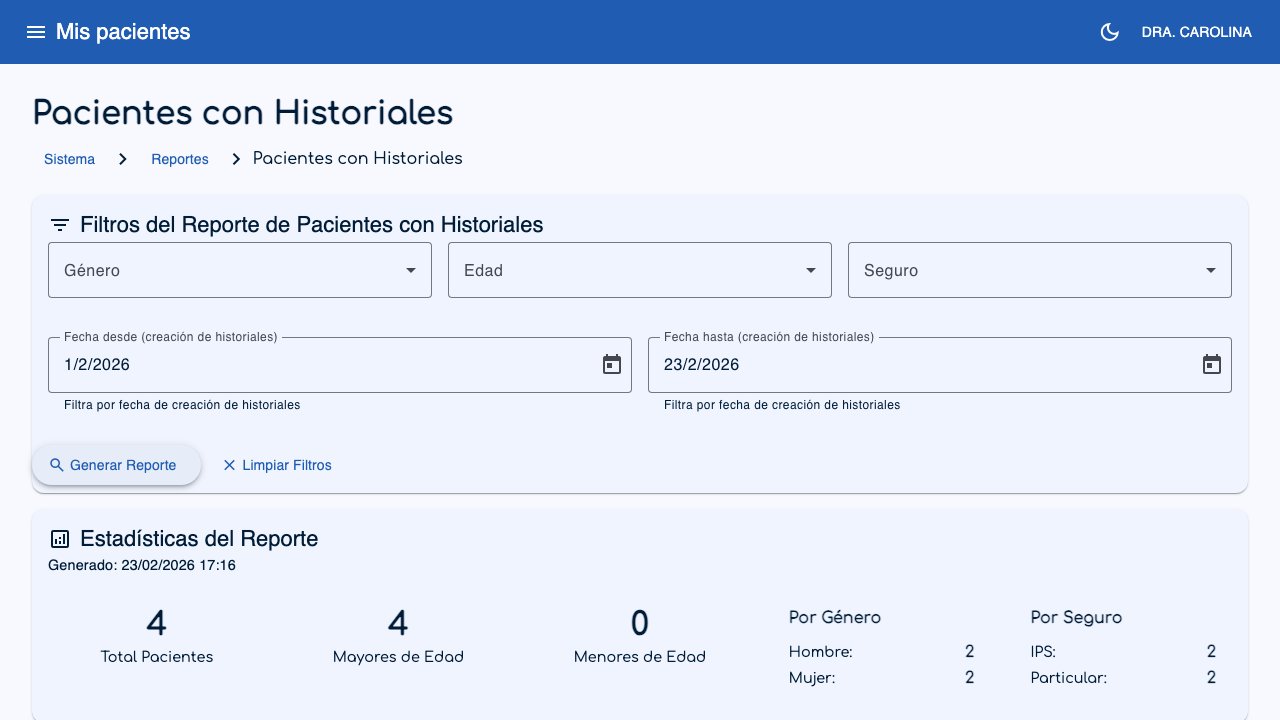The width and height of the screenshot is (1280, 720).
Task: Select the Total Pacientes statistic card
Action: coord(156,637)
